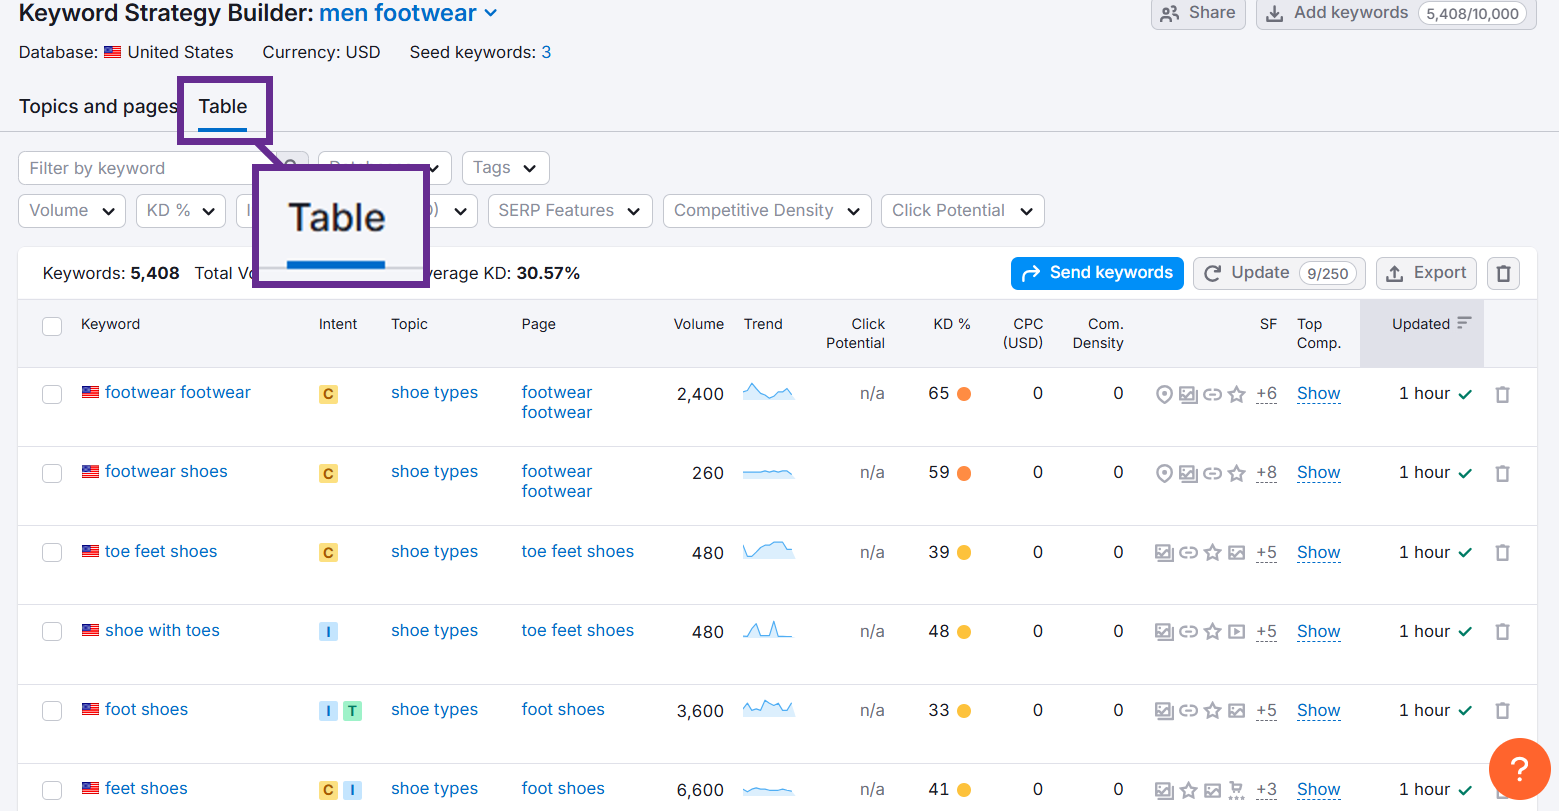Click volume value 2,400 for 'footwear footwear'
Viewport: 1559px width, 811px height.
click(700, 394)
